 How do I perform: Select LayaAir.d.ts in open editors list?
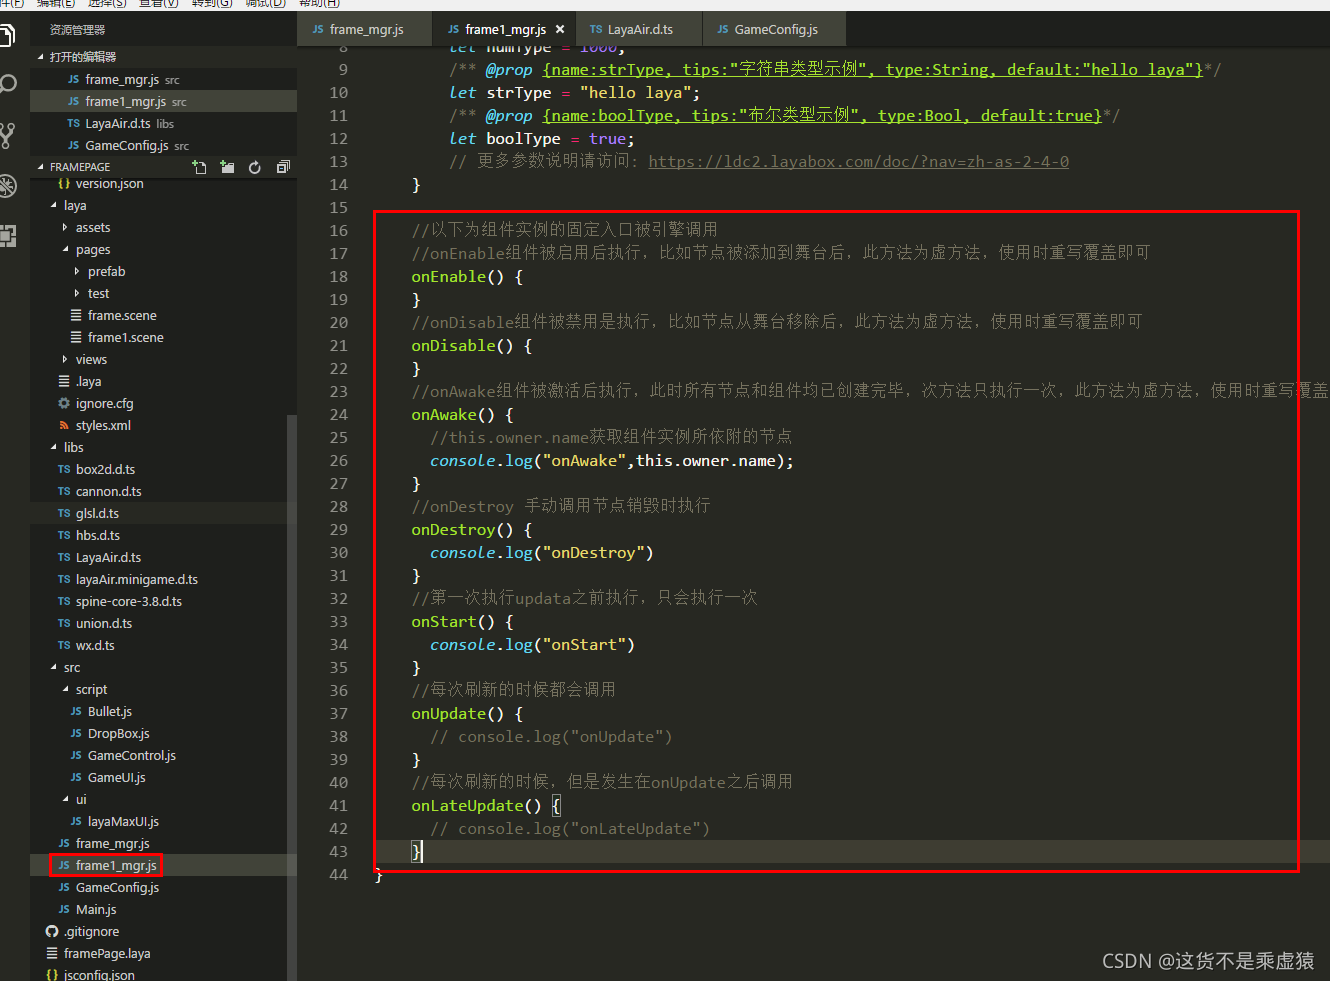coord(163,123)
